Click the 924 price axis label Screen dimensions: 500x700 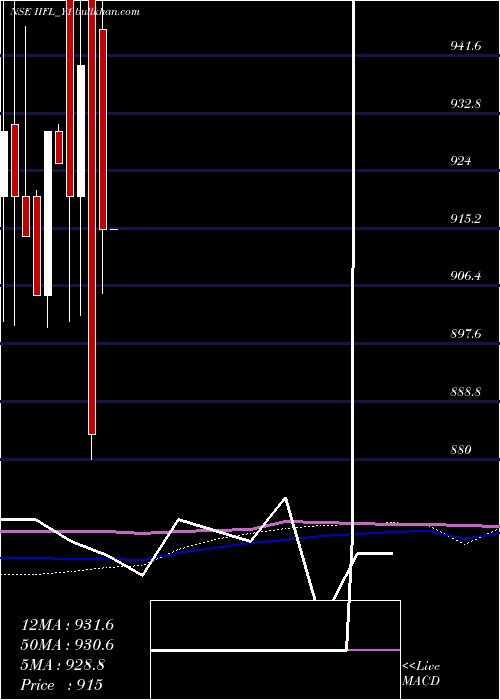point(461,161)
